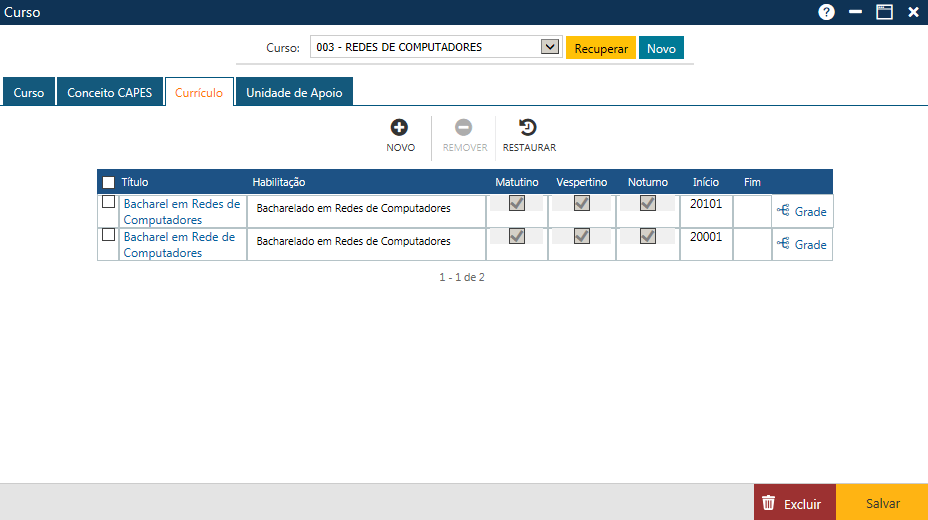Click the Restaurar restore icon
928x520 pixels.
tap(528, 128)
